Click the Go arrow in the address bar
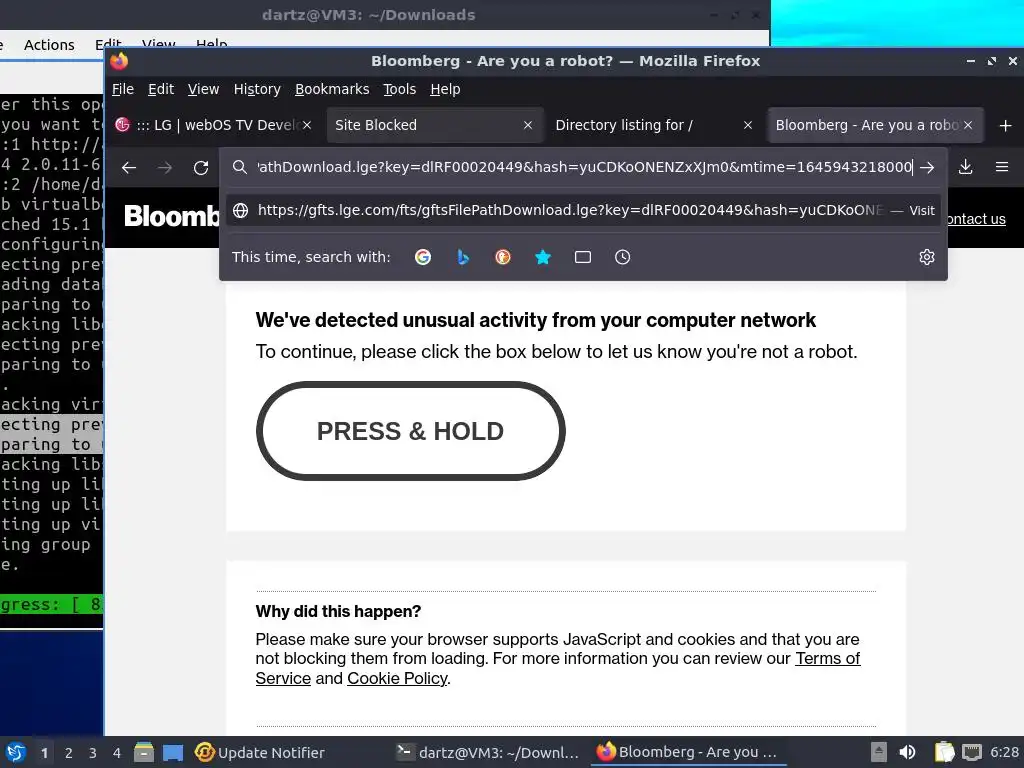The height and width of the screenshot is (768, 1024). point(927,168)
